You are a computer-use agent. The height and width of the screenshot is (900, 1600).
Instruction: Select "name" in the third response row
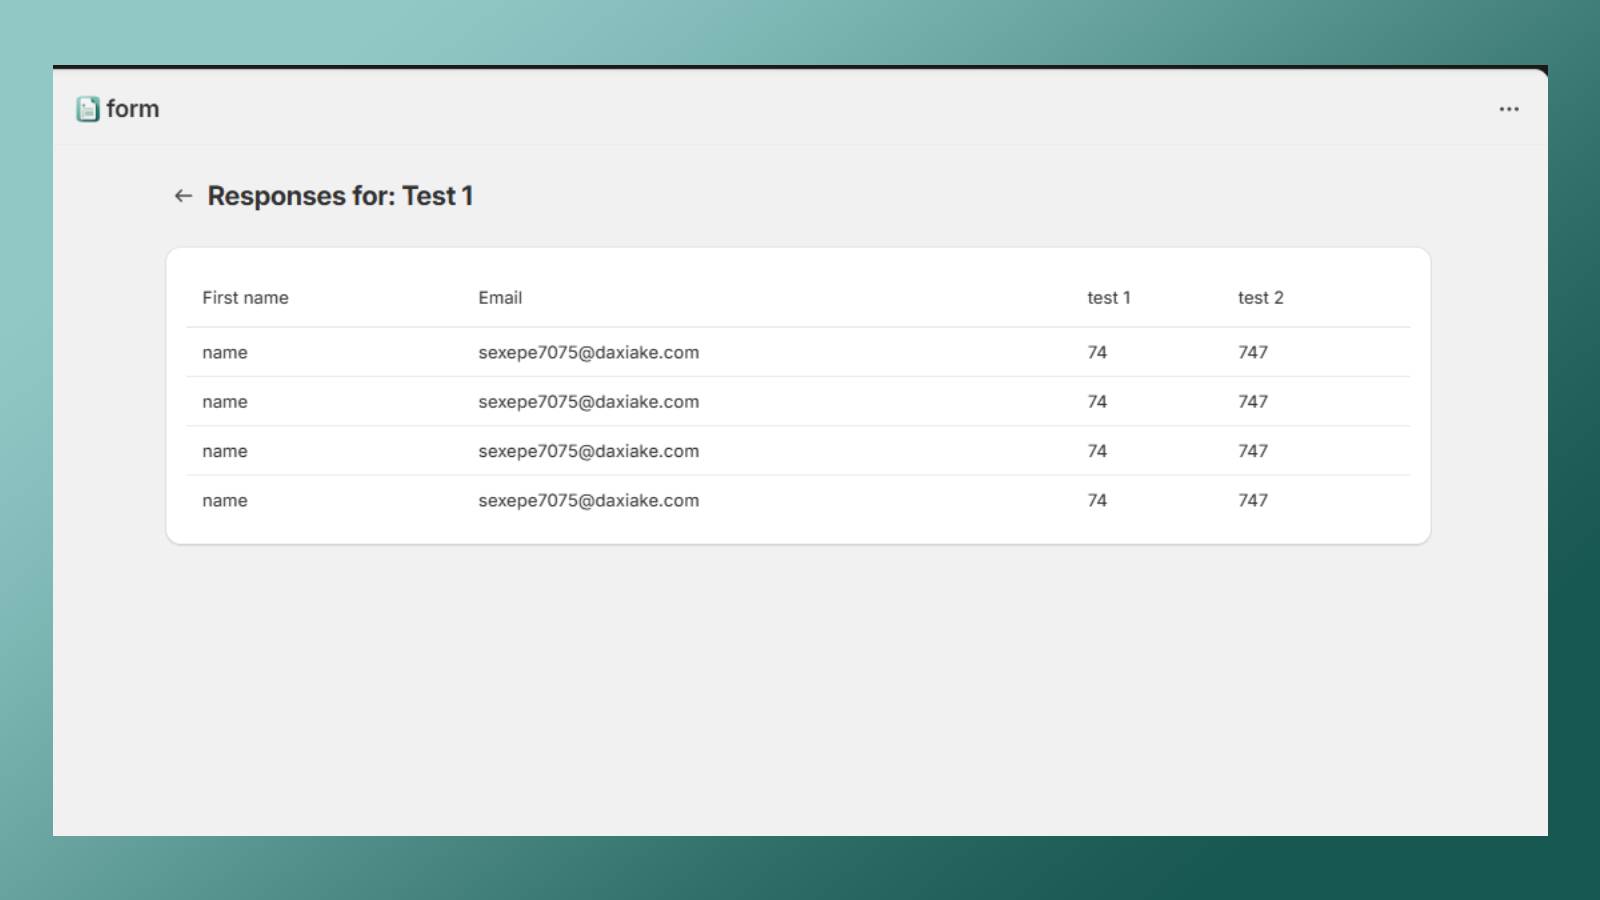pos(224,451)
